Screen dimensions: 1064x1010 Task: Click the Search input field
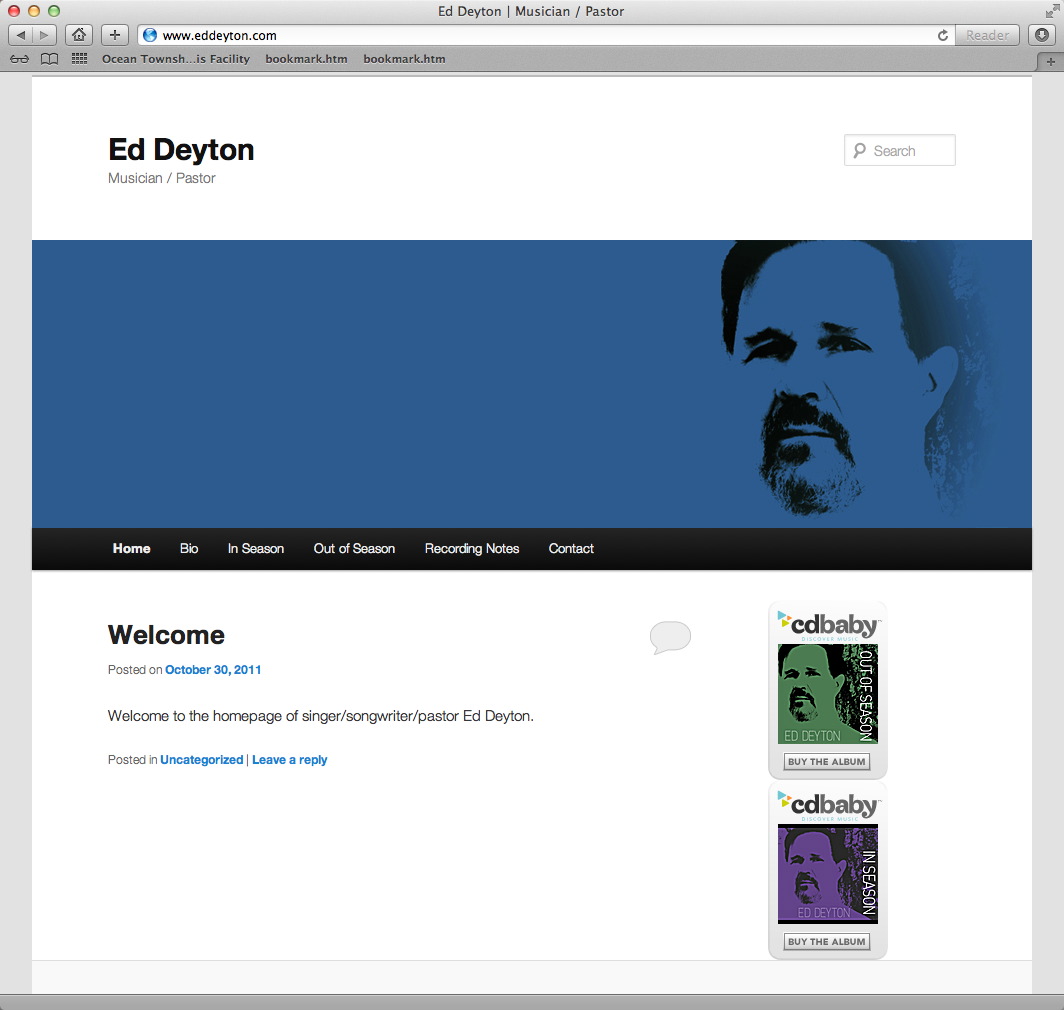click(x=900, y=150)
